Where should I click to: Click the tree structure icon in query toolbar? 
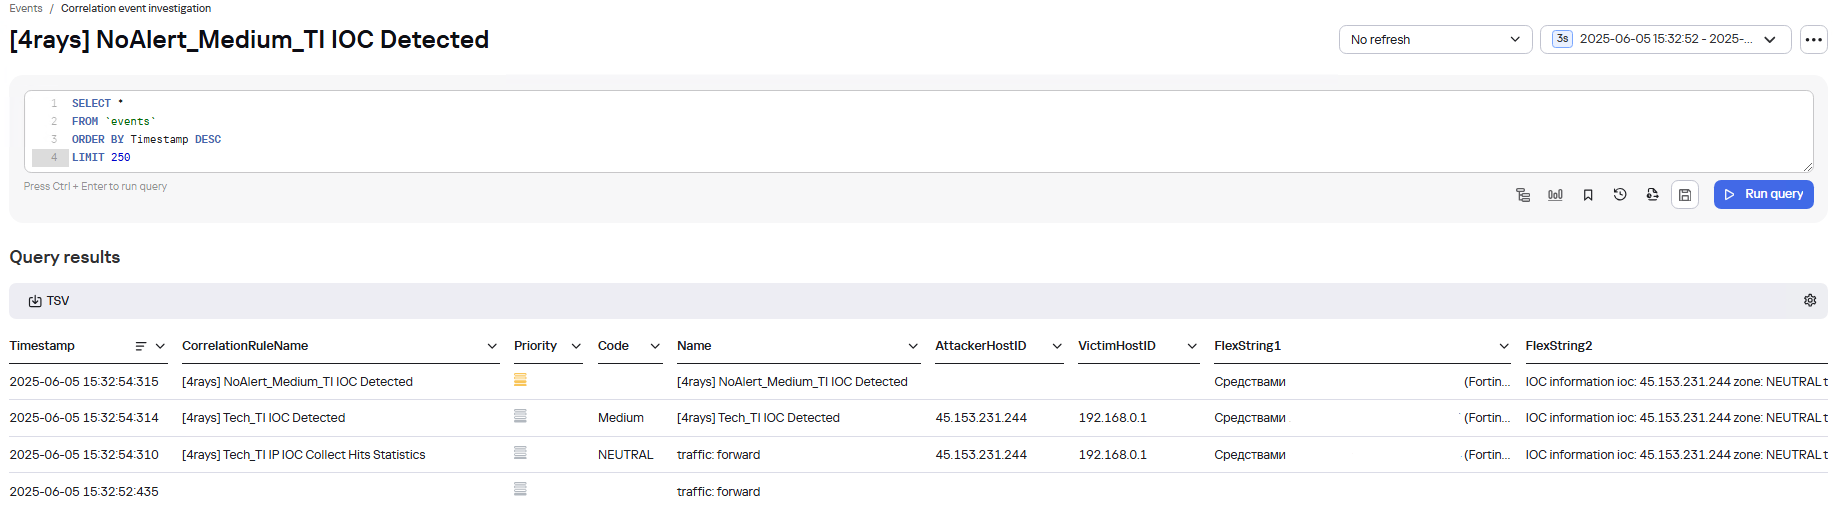click(1523, 195)
